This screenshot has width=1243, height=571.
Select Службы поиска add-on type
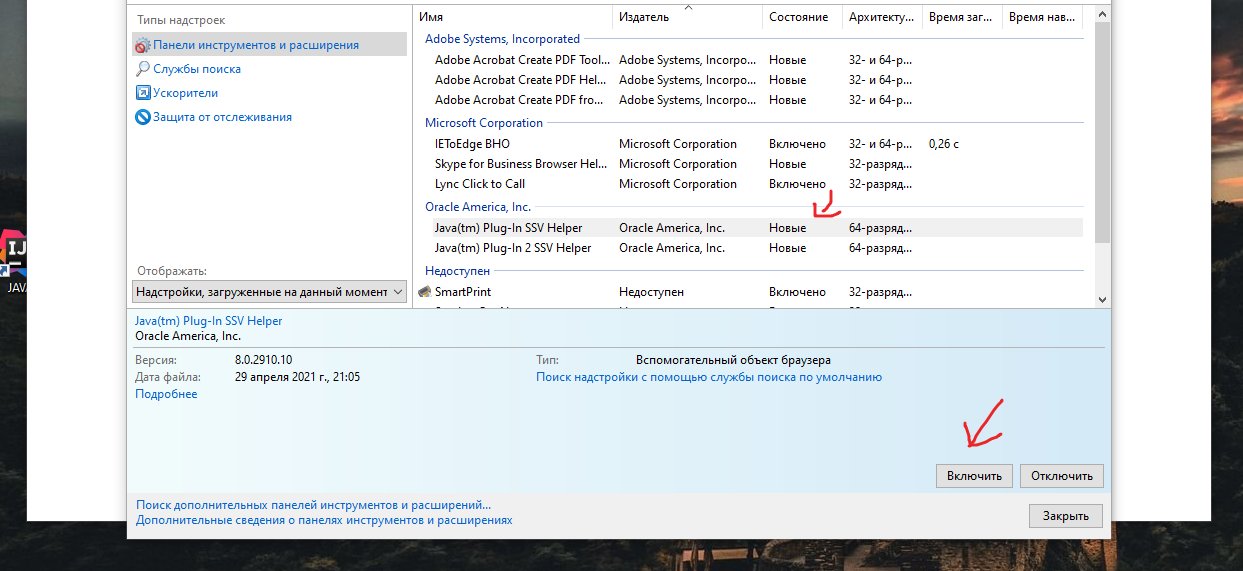point(196,69)
